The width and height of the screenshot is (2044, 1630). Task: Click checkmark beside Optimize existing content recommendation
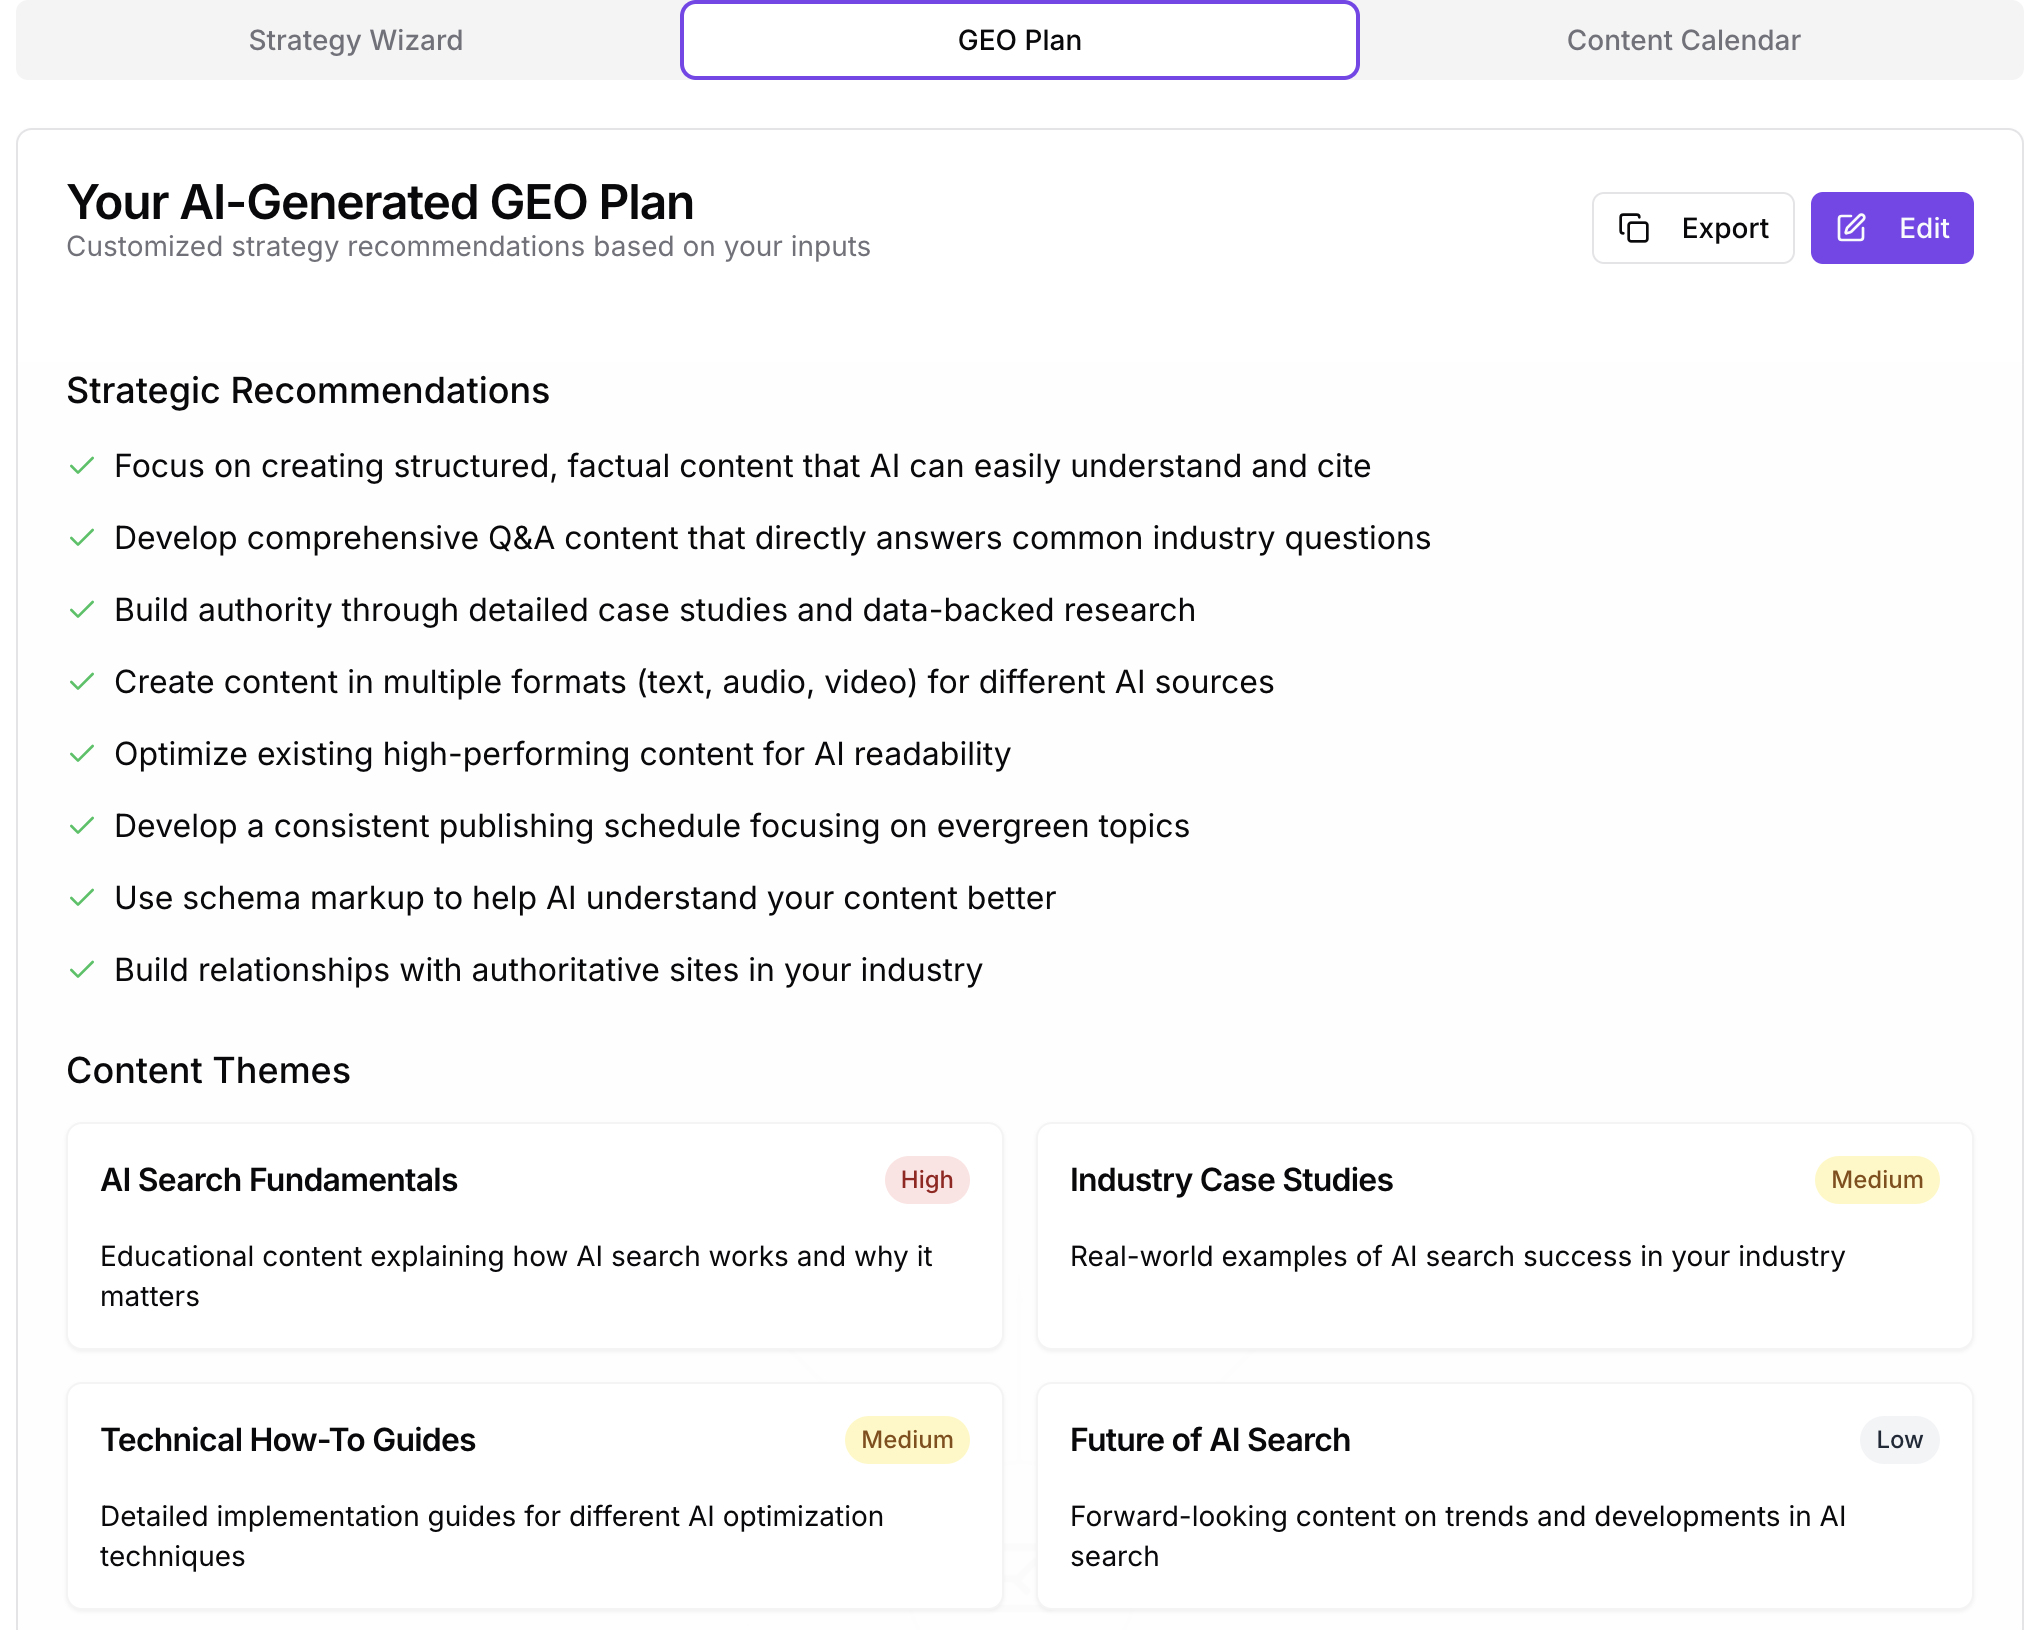click(x=82, y=754)
